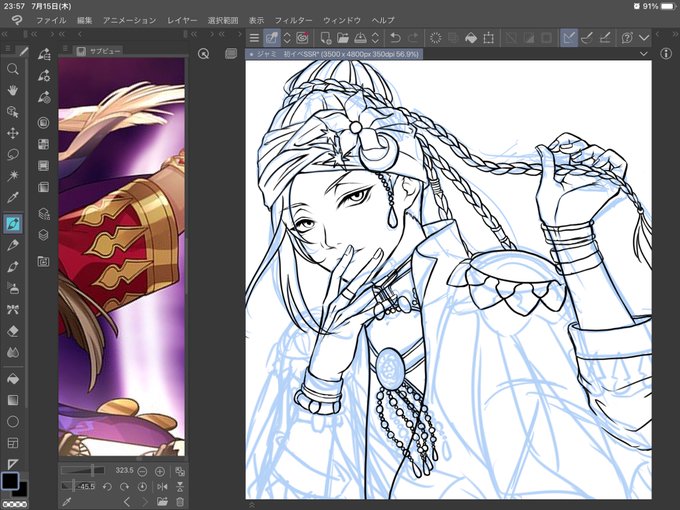Open the フィルター menu
The height and width of the screenshot is (510, 680).
[x=293, y=20]
